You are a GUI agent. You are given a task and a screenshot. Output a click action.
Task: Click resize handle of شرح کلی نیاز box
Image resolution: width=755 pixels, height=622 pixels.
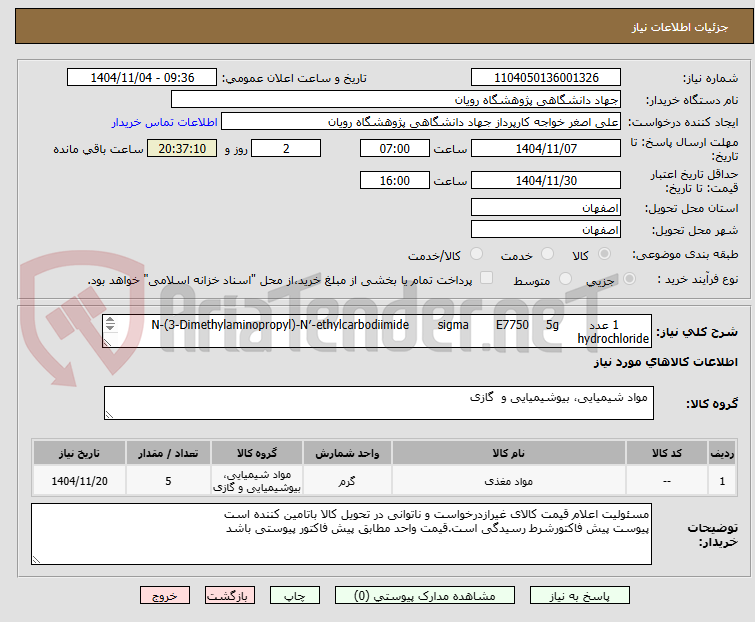tap(107, 343)
